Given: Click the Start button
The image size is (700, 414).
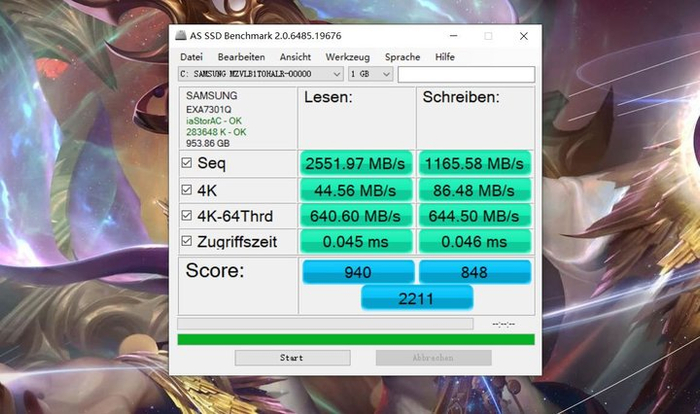Looking at the screenshot, I should [x=292, y=358].
